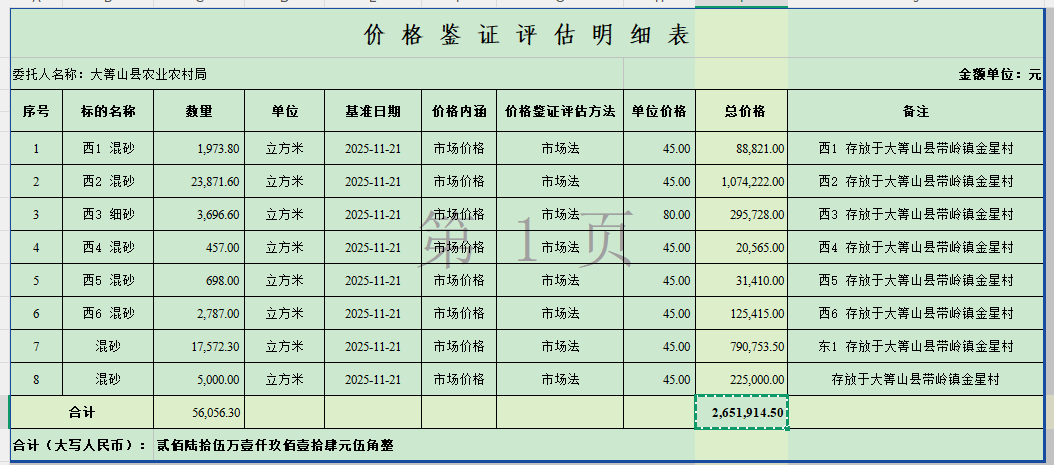This screenshot has width=1054, height=465.
Task: Click the 委托人名称:大箐山县农业农村局 cell
Action: point(317,75)
